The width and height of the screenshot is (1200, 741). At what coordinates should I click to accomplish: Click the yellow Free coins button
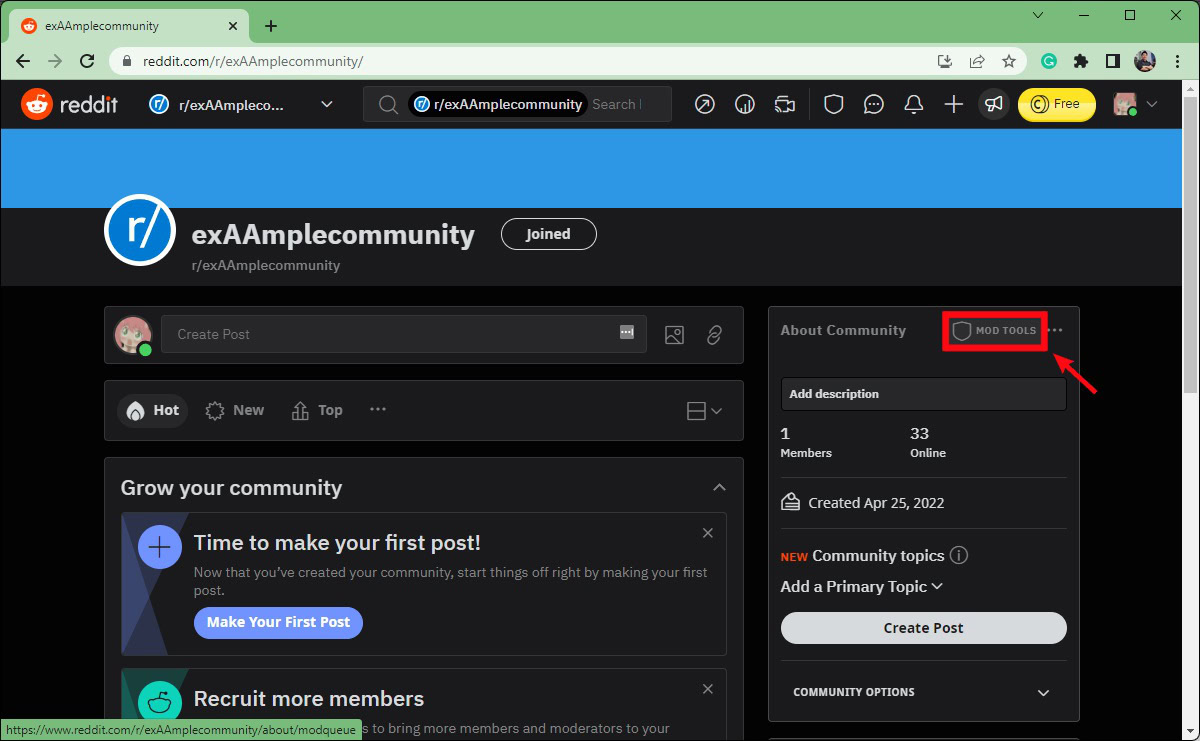[1056, 103]
